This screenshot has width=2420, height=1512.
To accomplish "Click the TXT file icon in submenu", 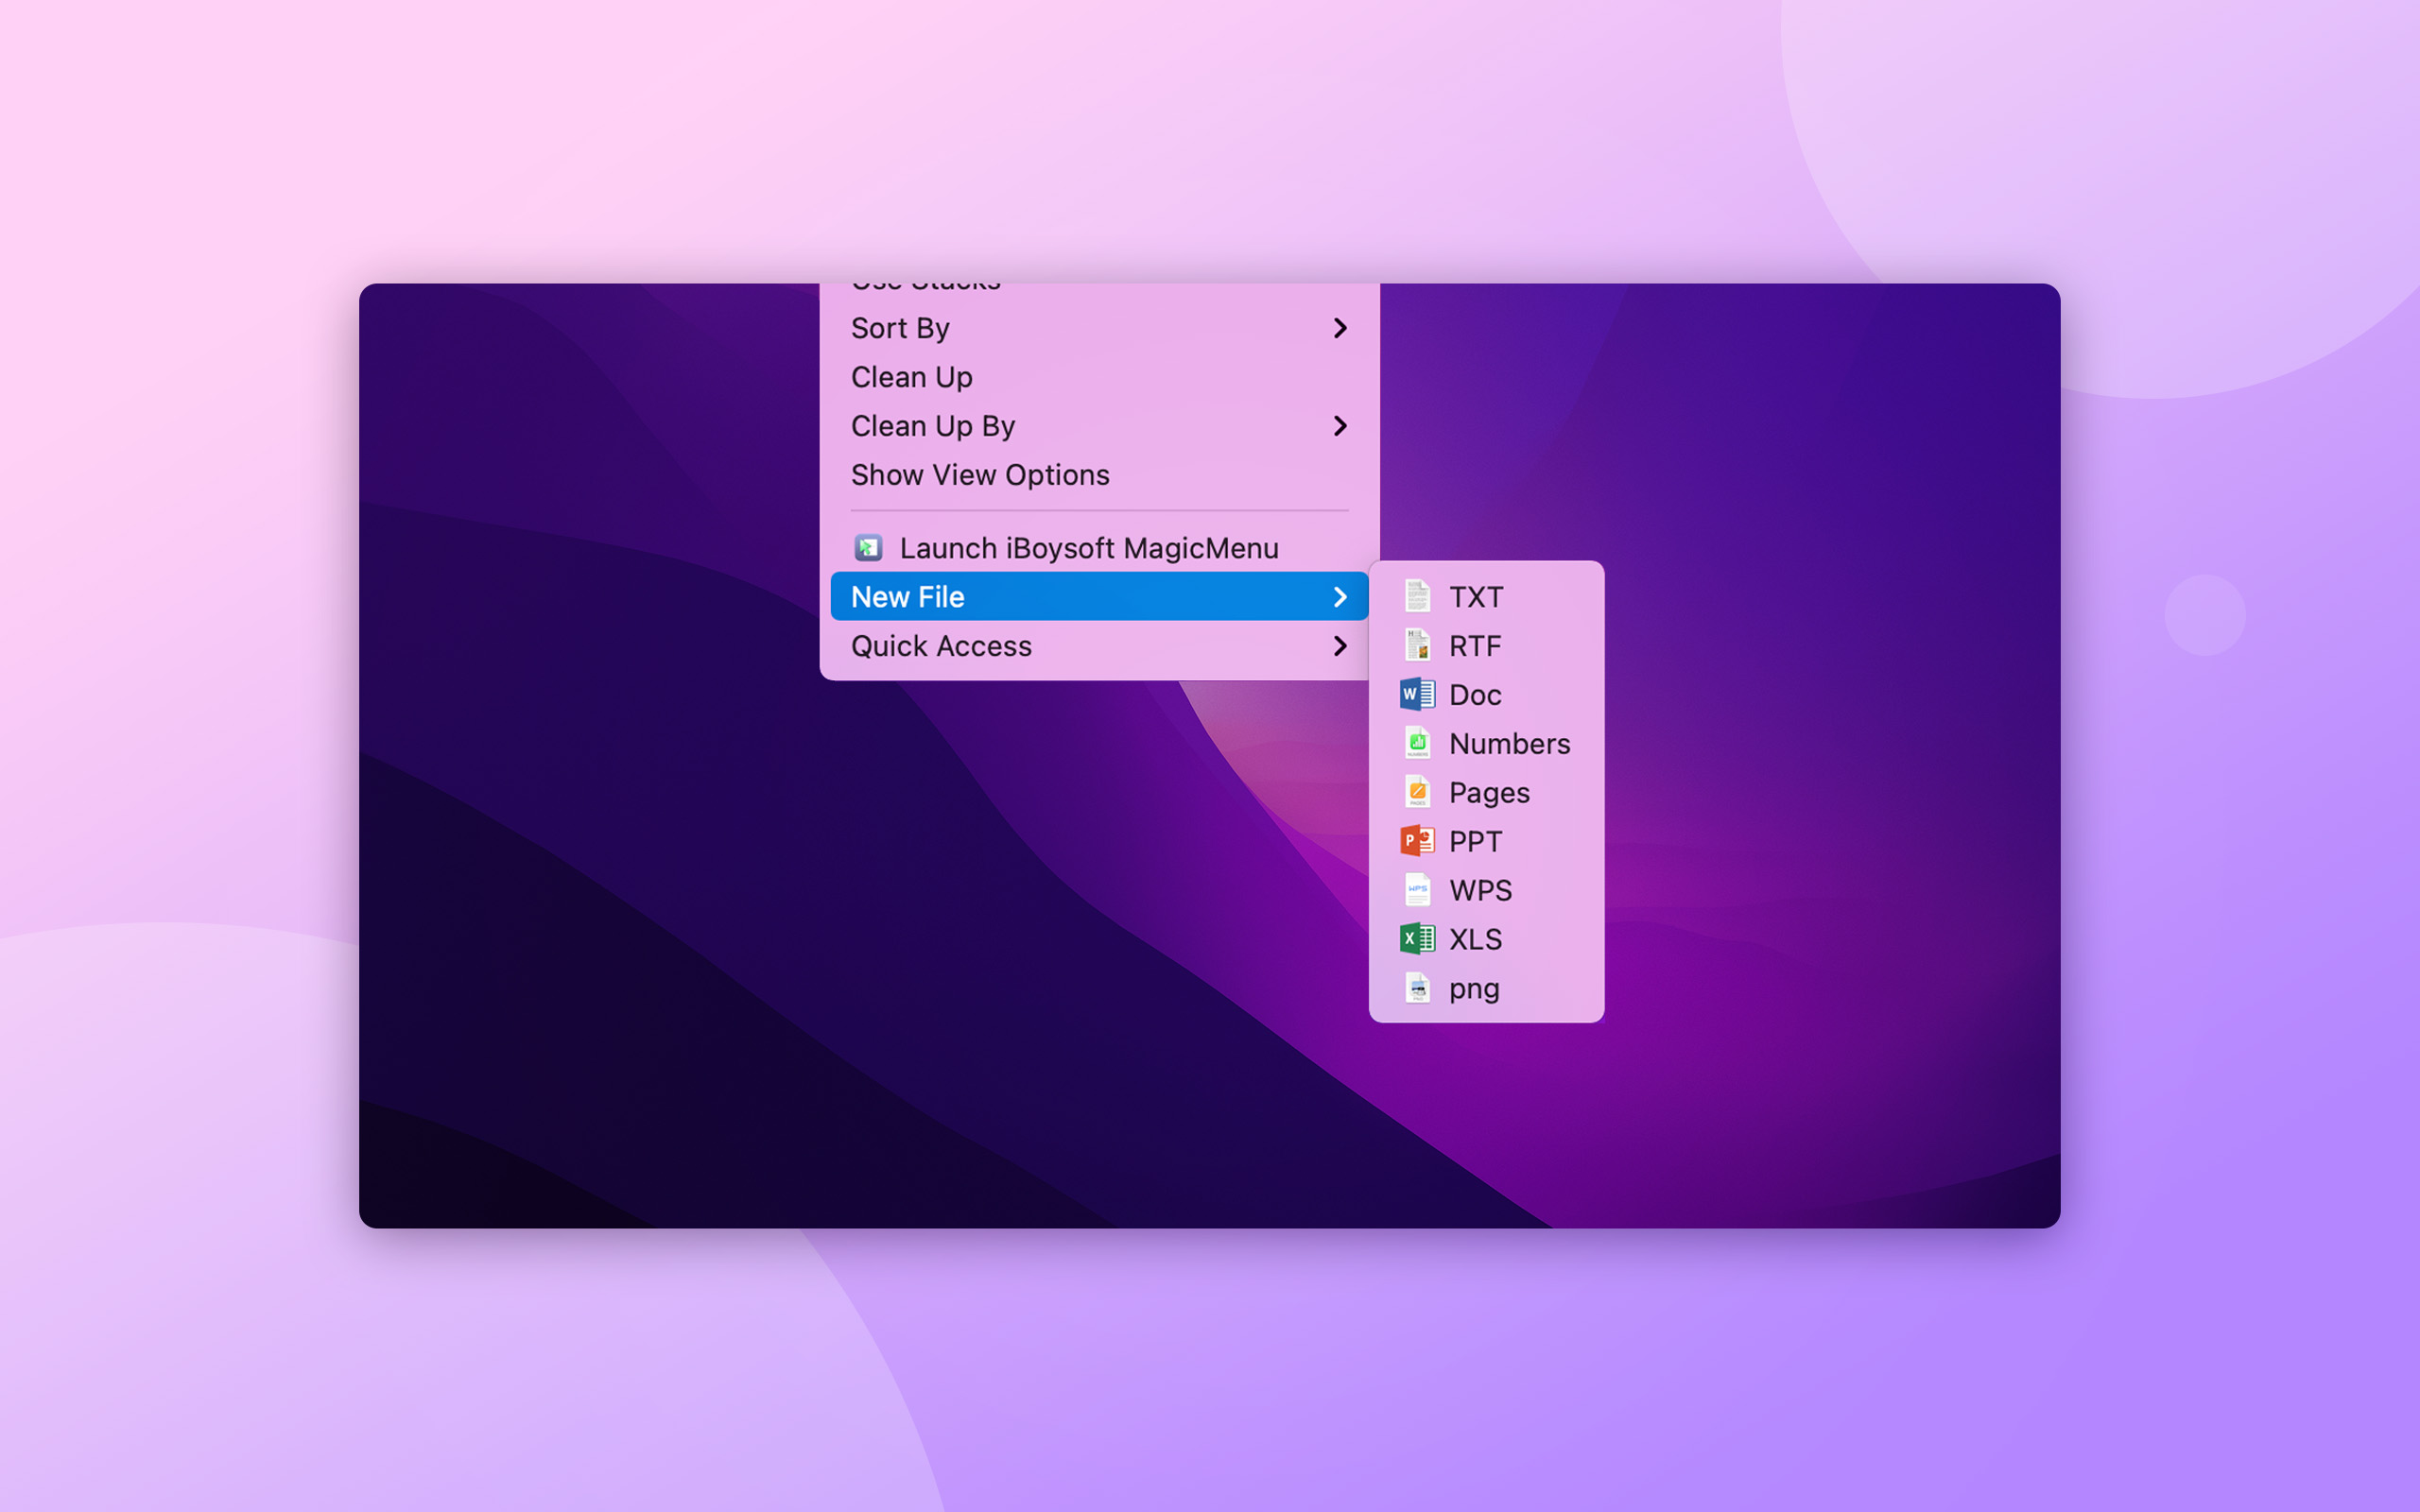I will pos(1417,597).
